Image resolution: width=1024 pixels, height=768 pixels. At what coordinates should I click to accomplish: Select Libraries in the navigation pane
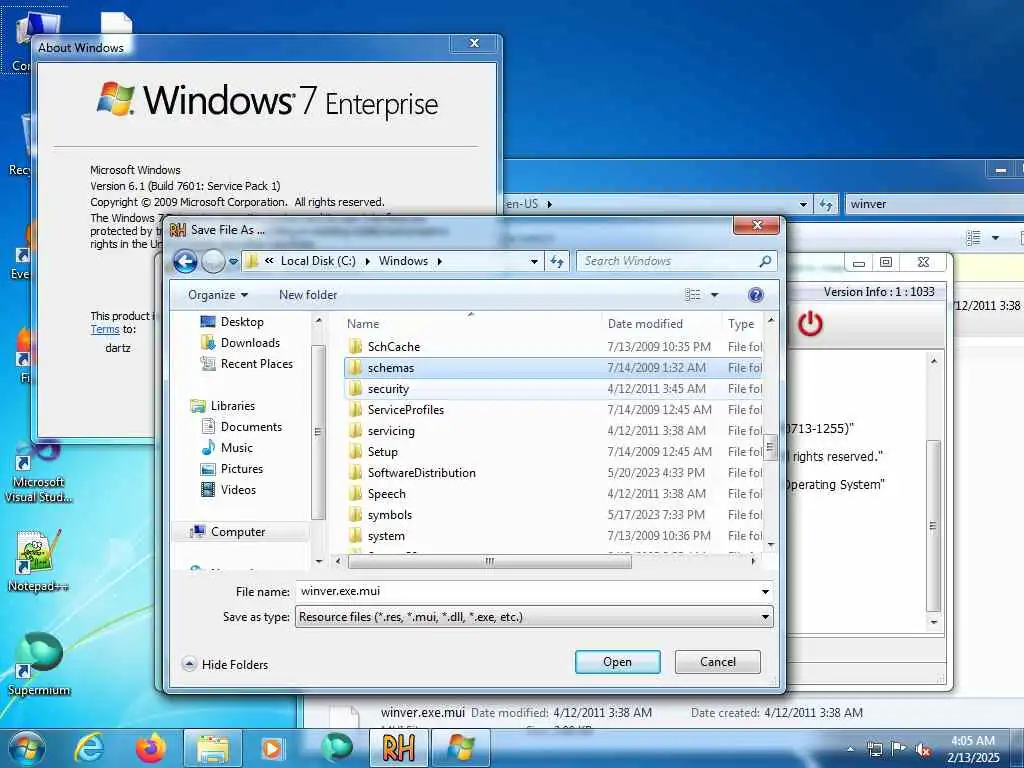(232, 406)
